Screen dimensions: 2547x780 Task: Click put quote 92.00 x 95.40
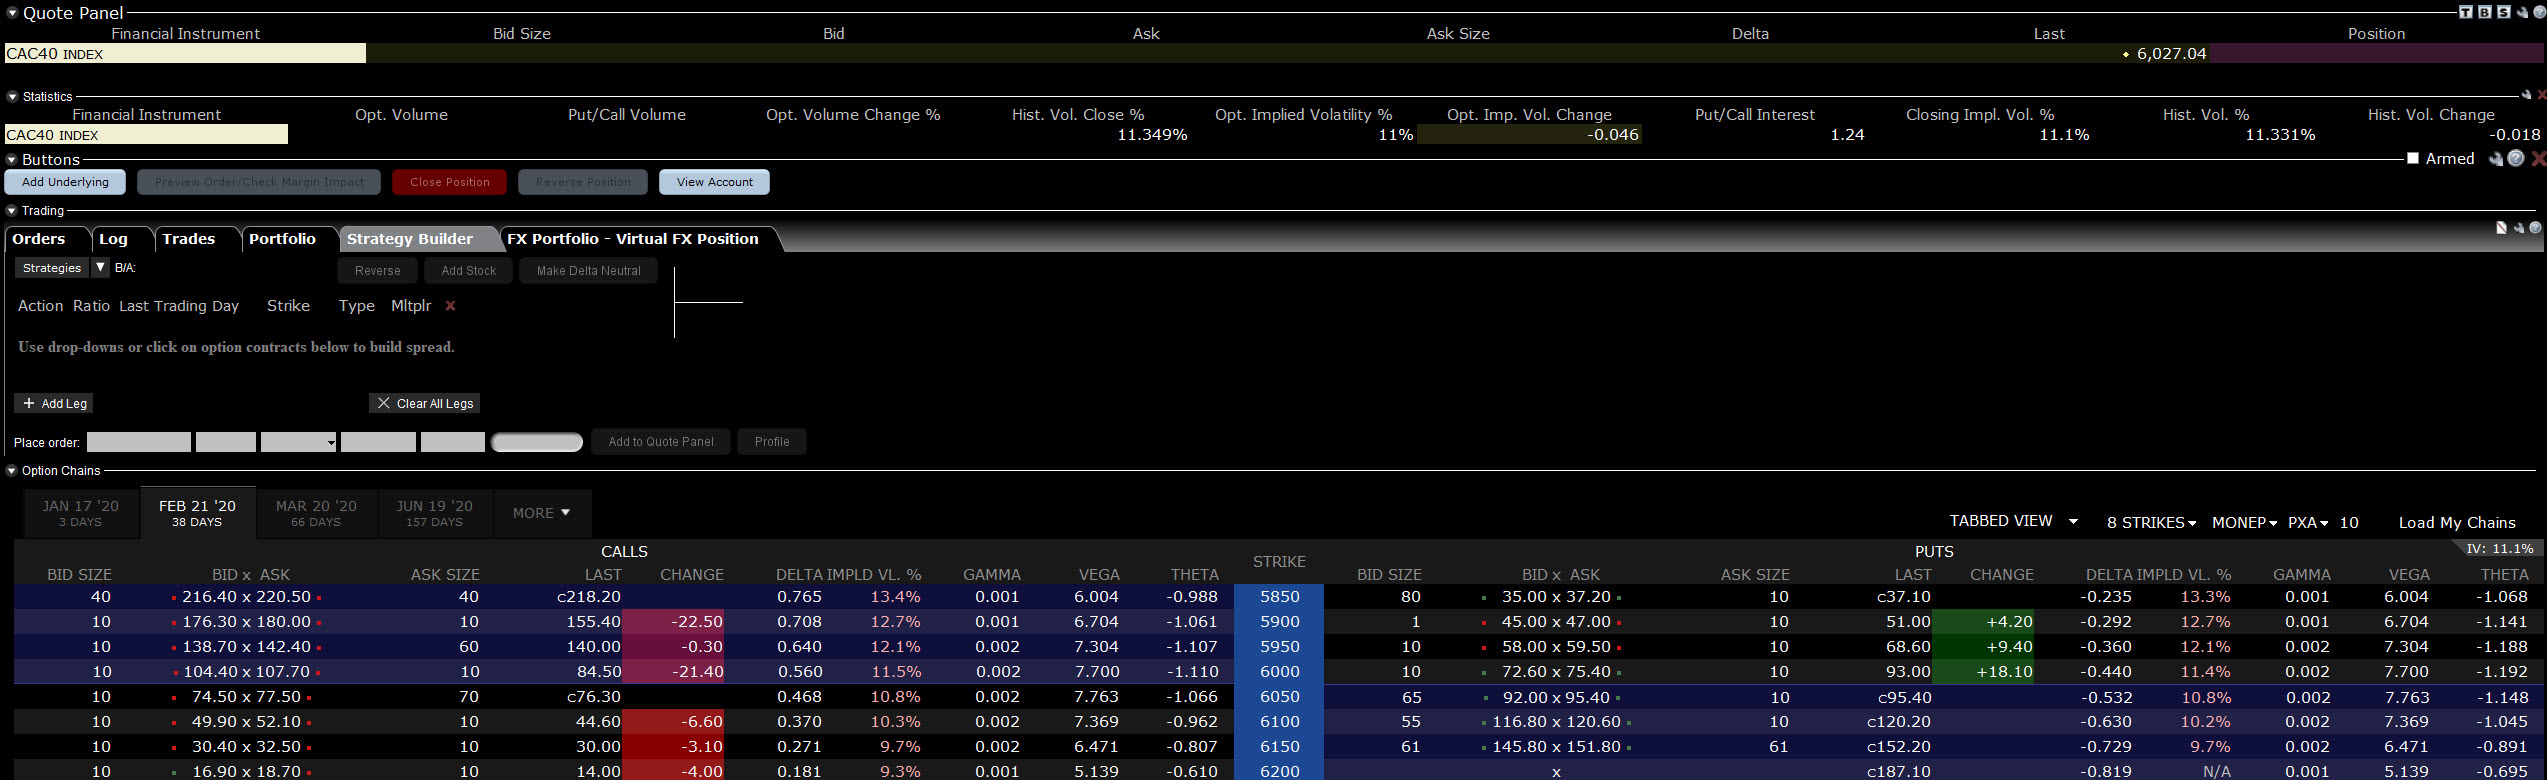tap(1556, 697)
